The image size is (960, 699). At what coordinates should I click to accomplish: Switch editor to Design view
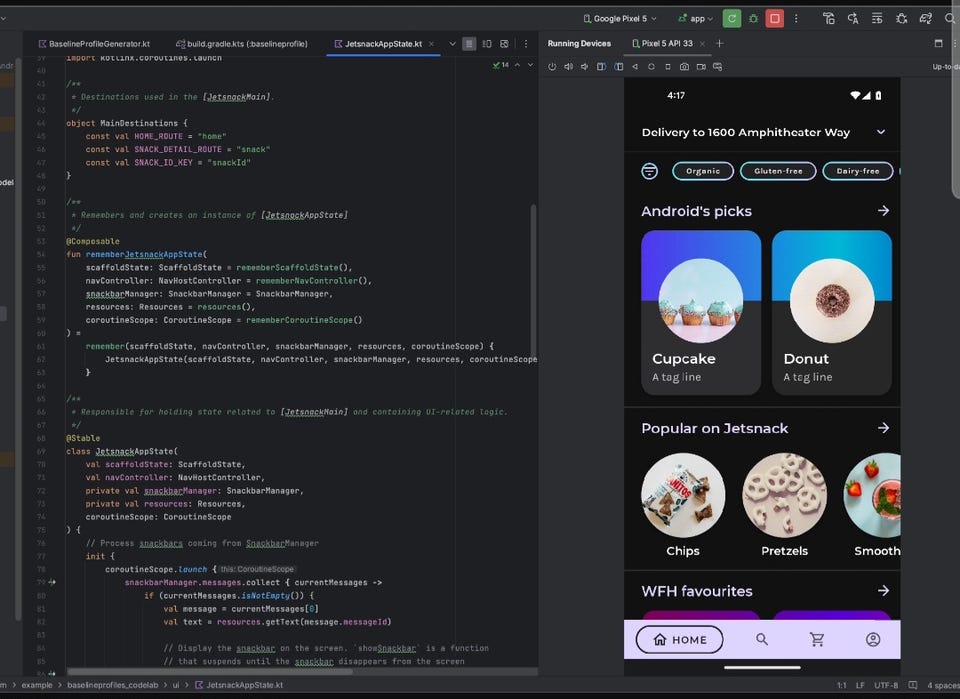(504, 43)
